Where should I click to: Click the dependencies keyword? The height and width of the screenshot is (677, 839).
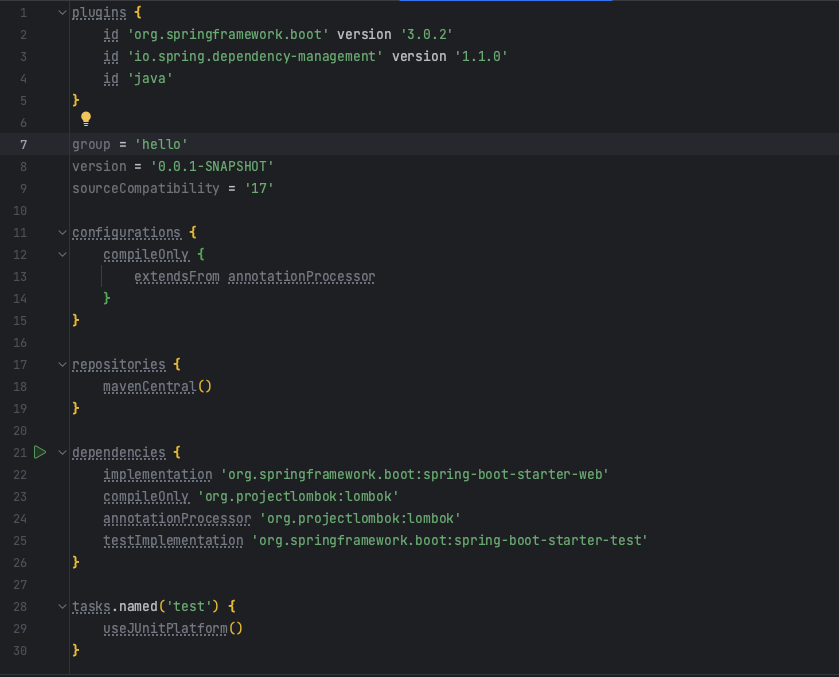click(119, 452)
